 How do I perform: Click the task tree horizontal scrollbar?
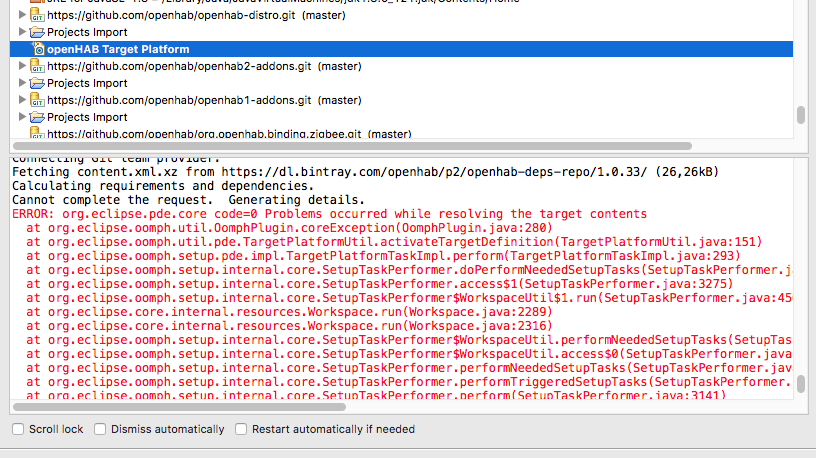click(x=352, y=146)
